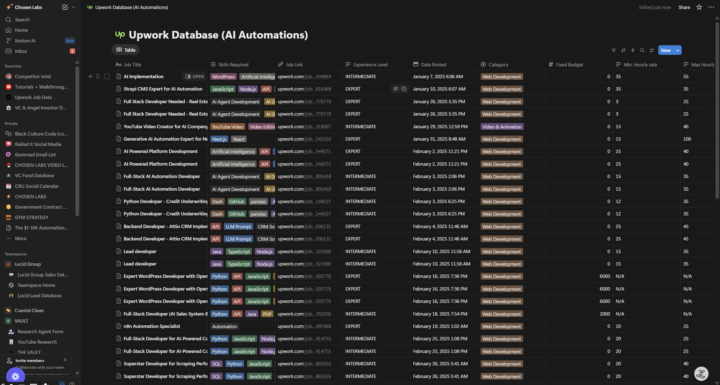Click the Job Title column header
Viewport: 720px width, 385px height.
click(161, 65)
